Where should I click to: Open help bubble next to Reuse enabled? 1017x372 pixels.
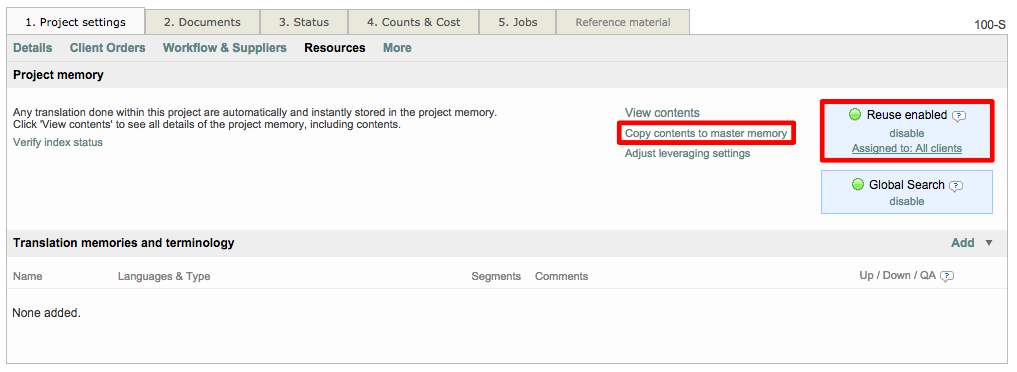(x=959, y=115)
